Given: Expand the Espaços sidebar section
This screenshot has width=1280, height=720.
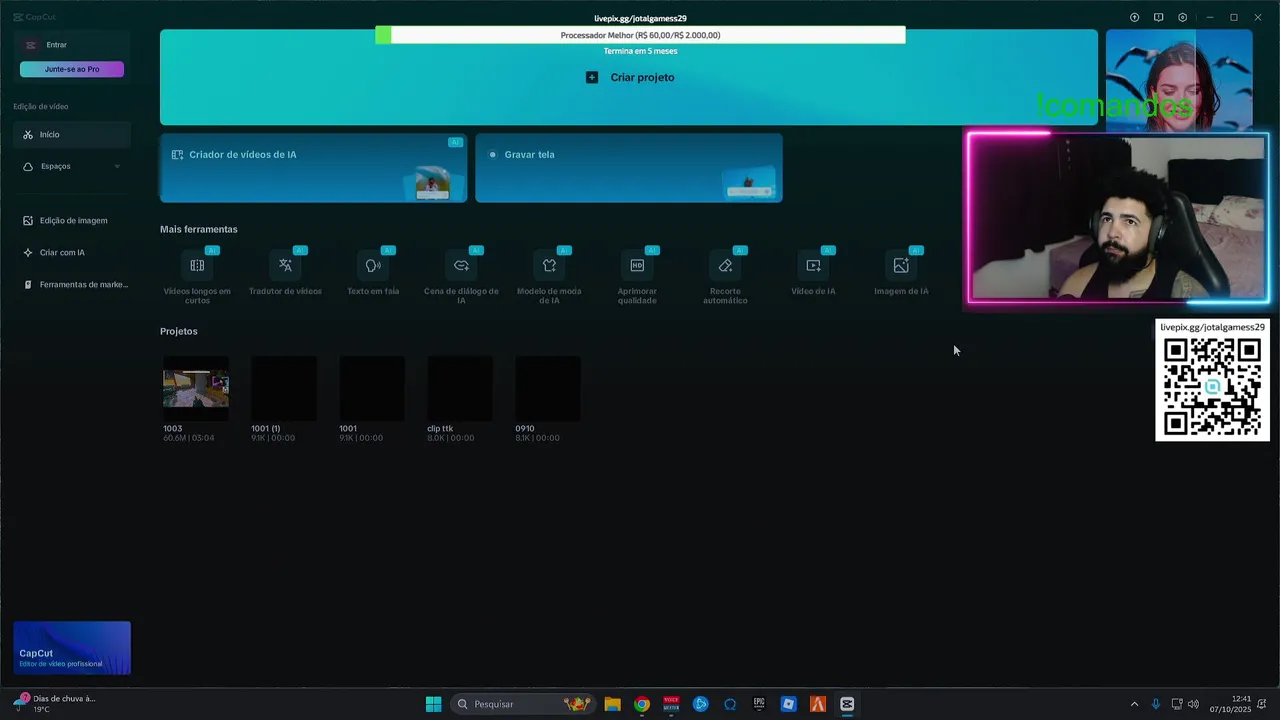Looking at the screenshot, I should [72, 166].
